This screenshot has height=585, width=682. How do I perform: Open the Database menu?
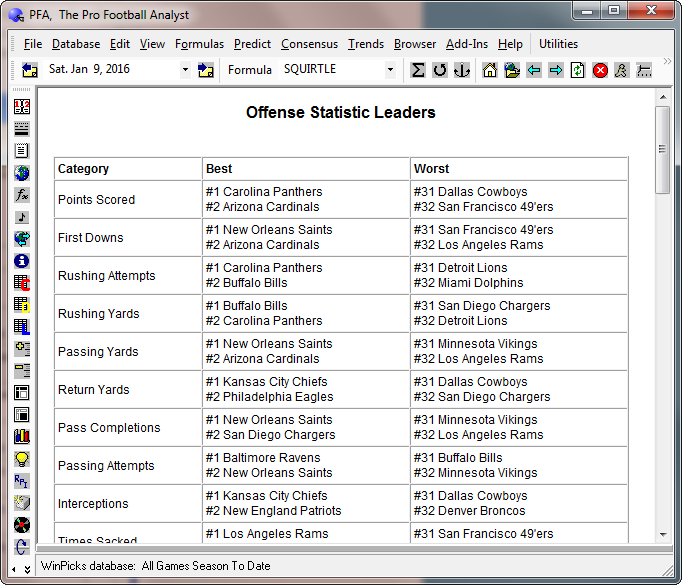pos(76,44)
